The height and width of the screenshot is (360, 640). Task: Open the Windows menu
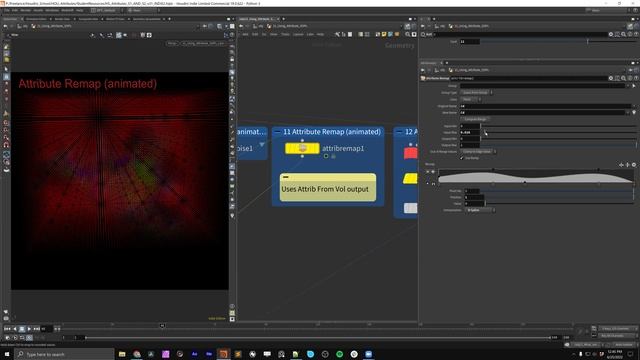(x=52, y=10)
